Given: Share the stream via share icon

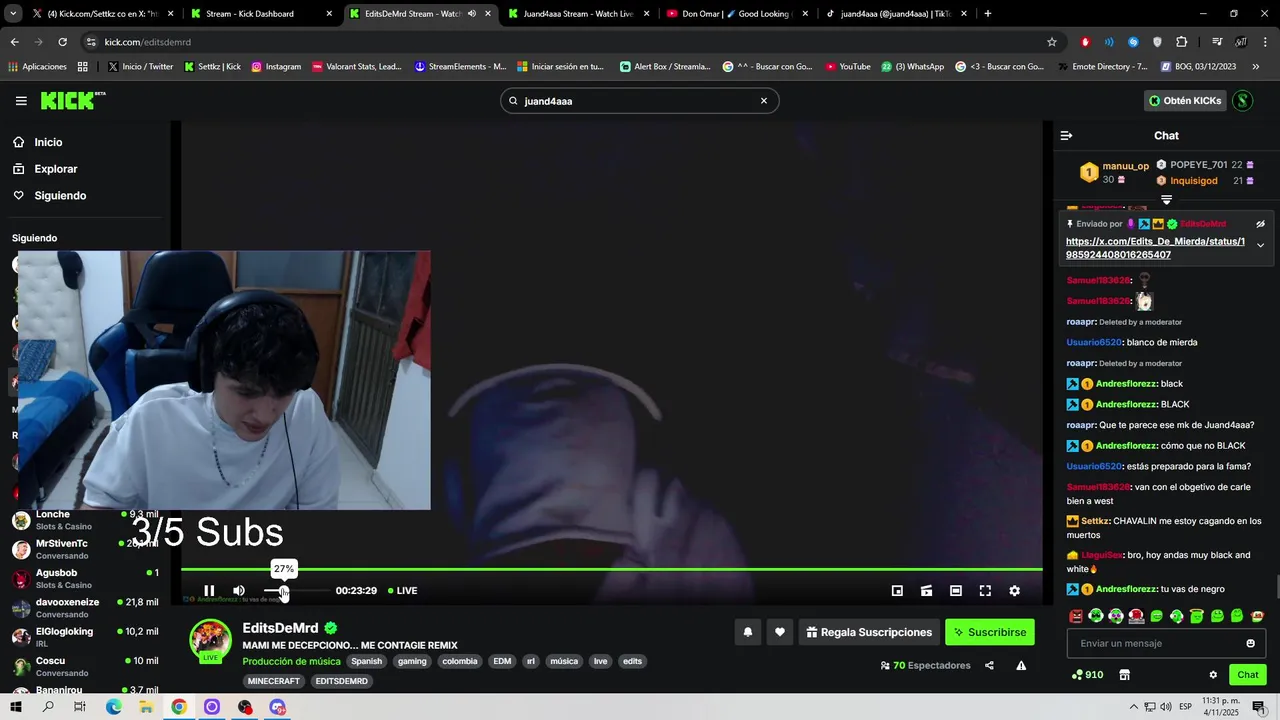Looking at the screenshot, I should (x=989, y=666).
